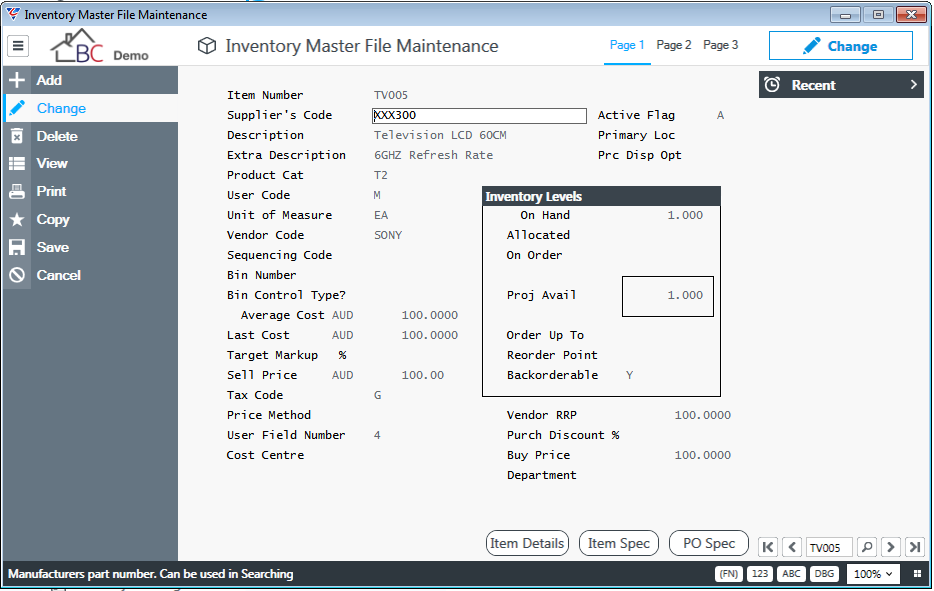Click the Average Cost value 100.0000
Viewport: 934px width, 591px height.
tap(429, 315)
